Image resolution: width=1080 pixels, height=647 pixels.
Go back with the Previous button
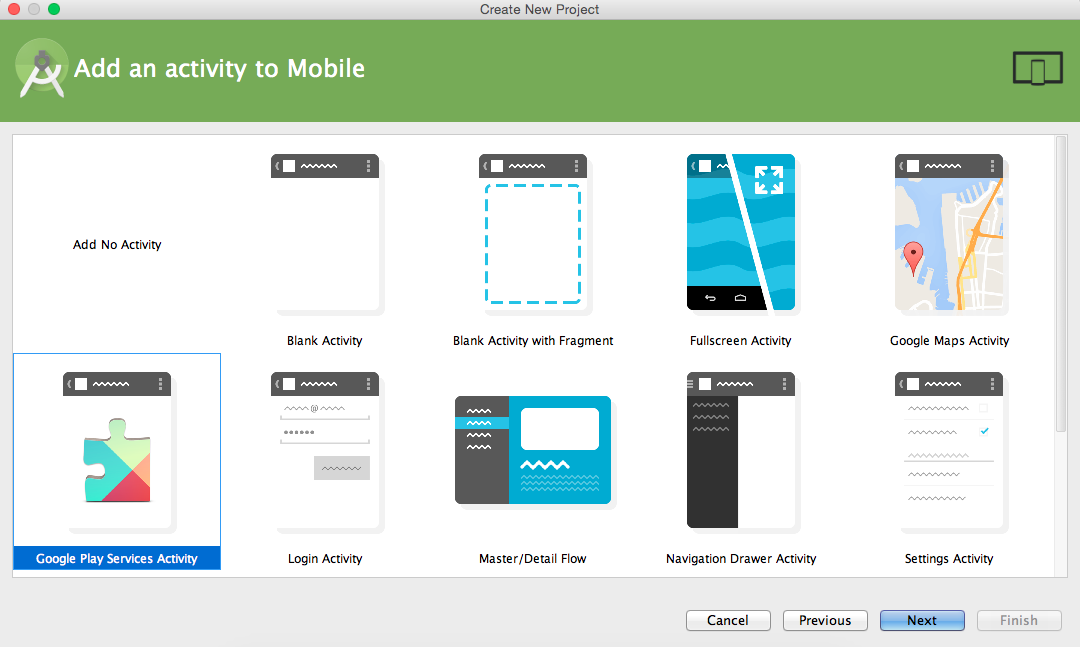point(825,620)
